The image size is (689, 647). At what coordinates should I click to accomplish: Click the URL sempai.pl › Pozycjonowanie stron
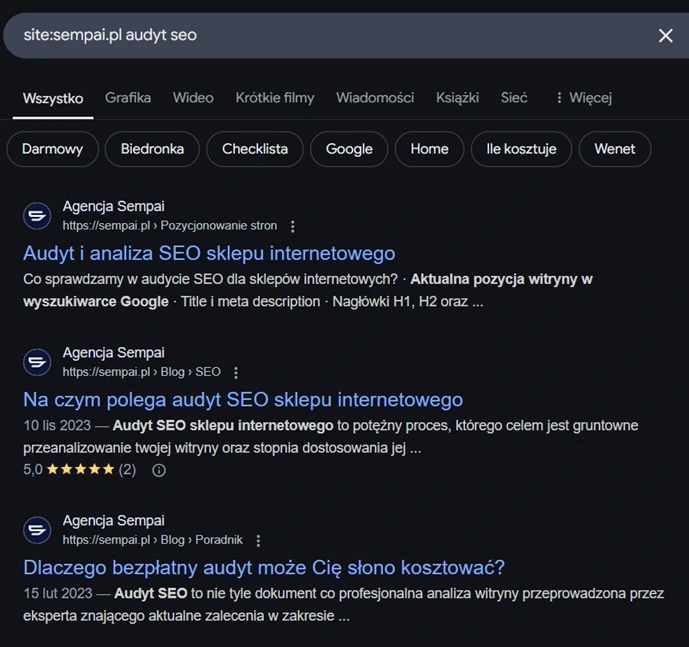[x=170, y=226]
